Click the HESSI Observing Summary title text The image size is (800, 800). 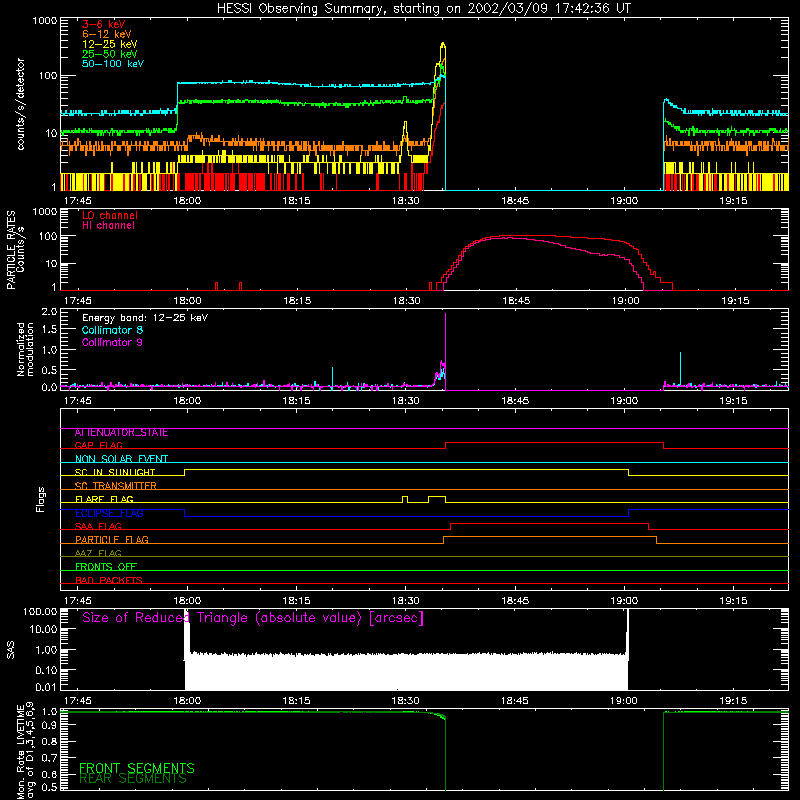tap(424, 9)
